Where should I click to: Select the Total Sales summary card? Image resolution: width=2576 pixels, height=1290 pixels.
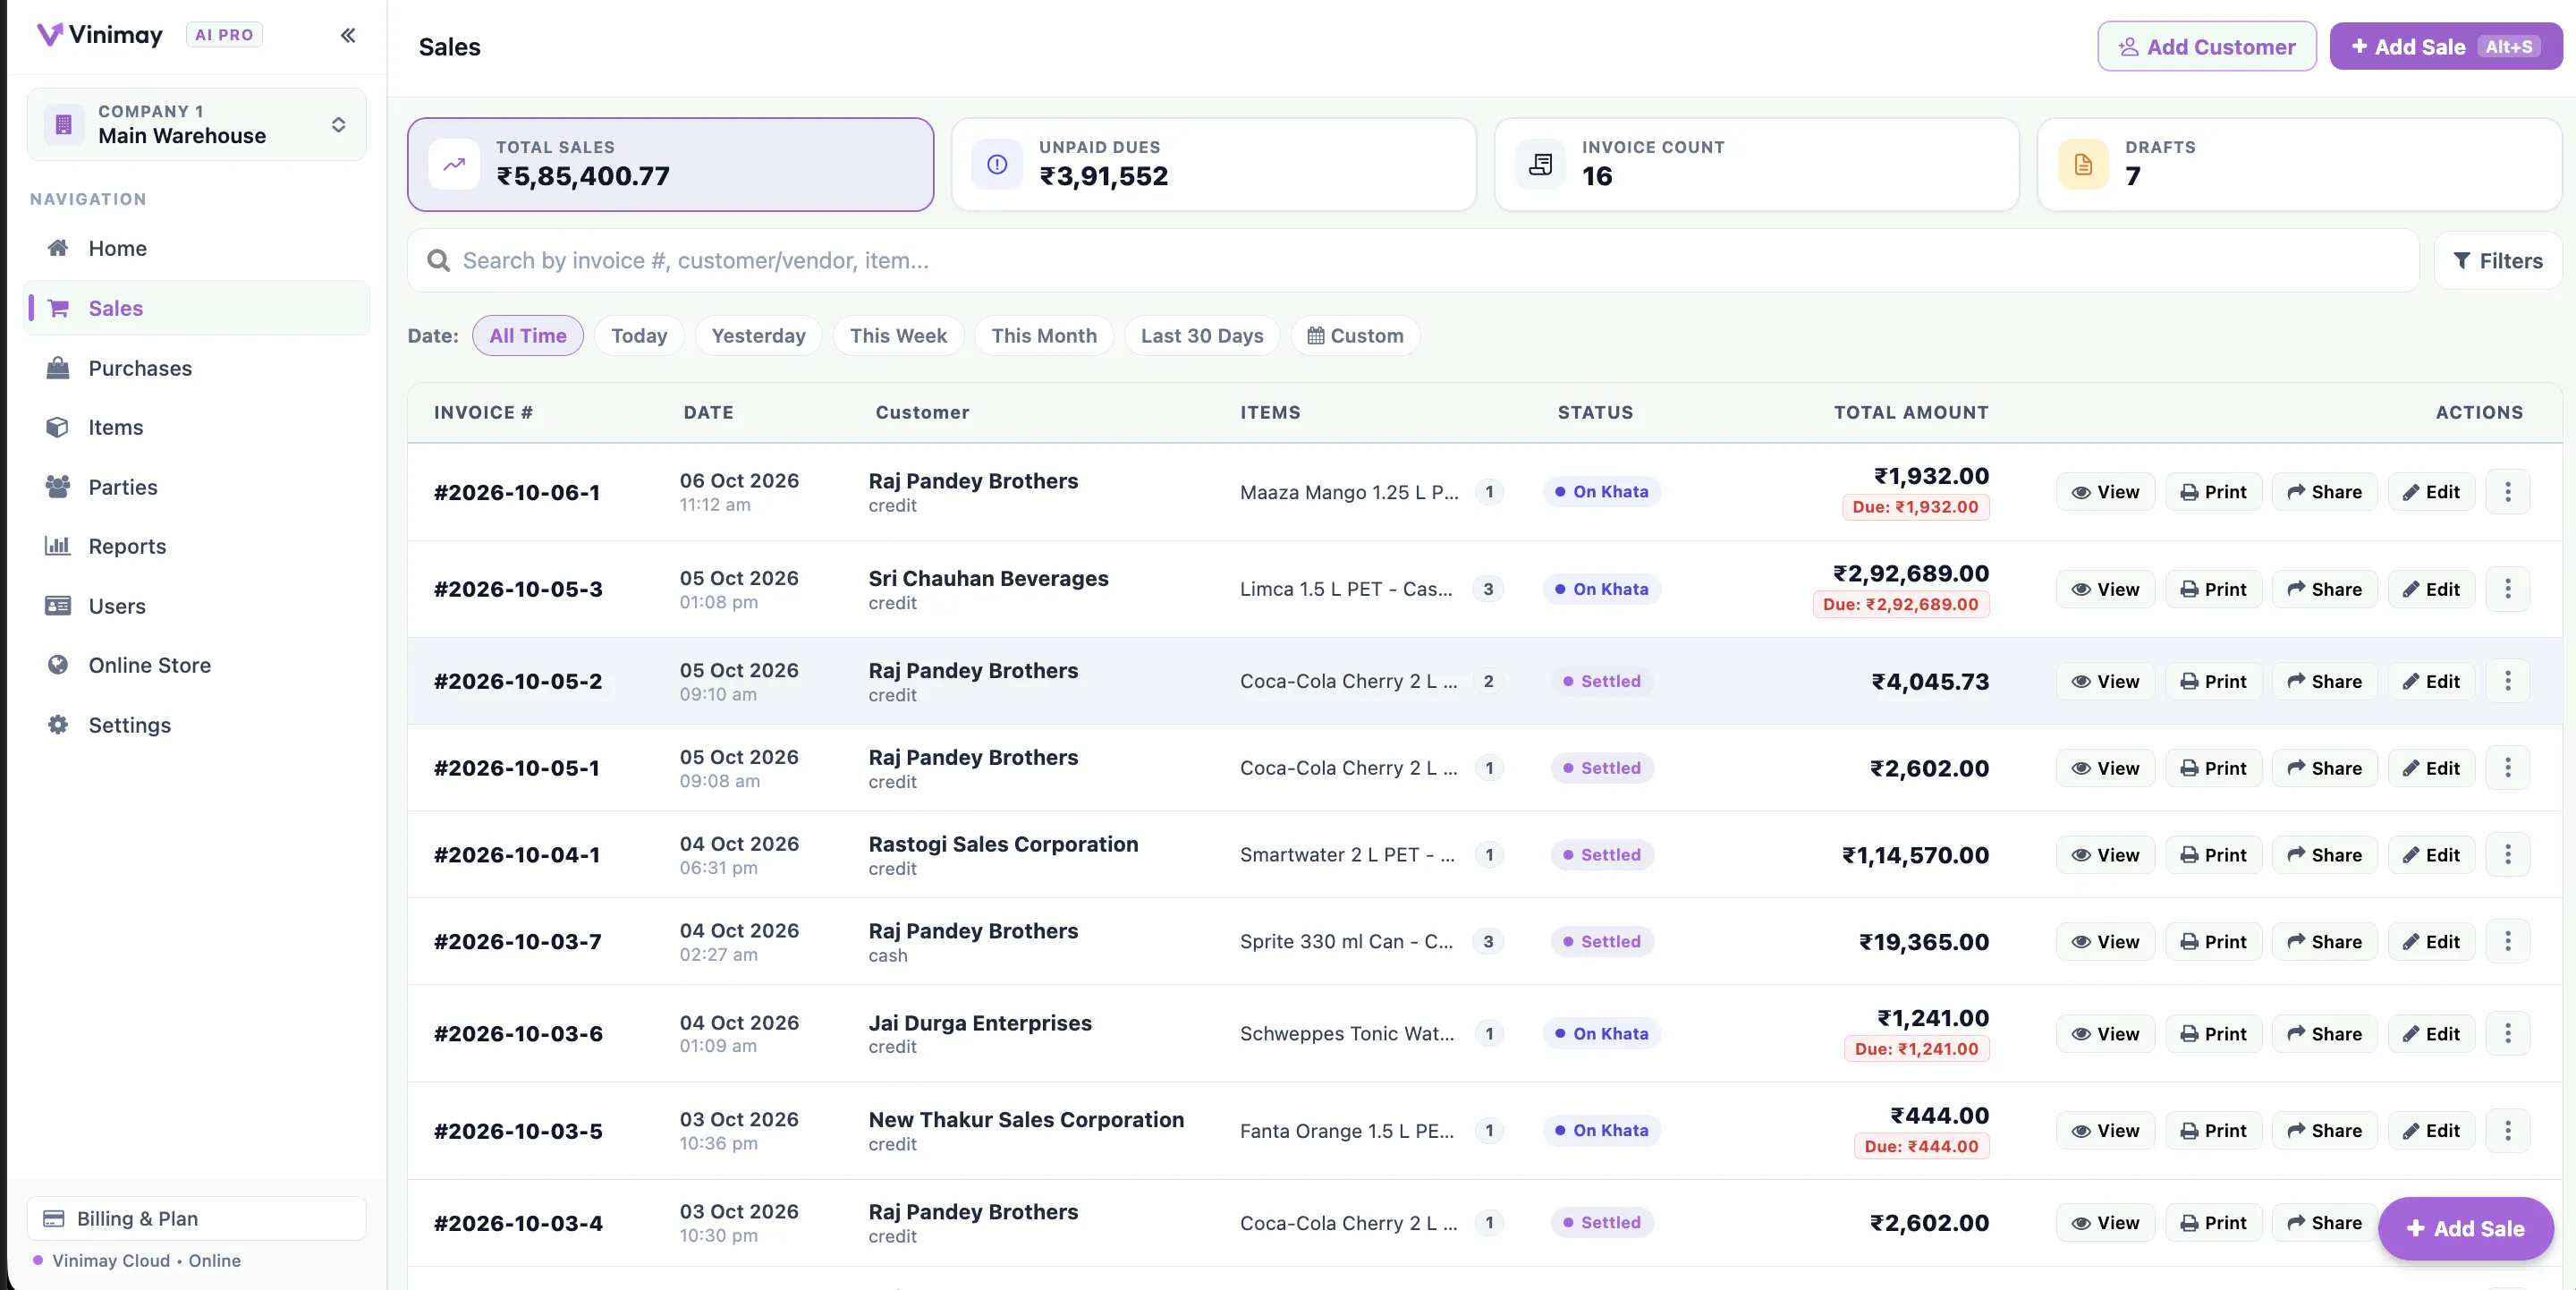coord(670,164)
